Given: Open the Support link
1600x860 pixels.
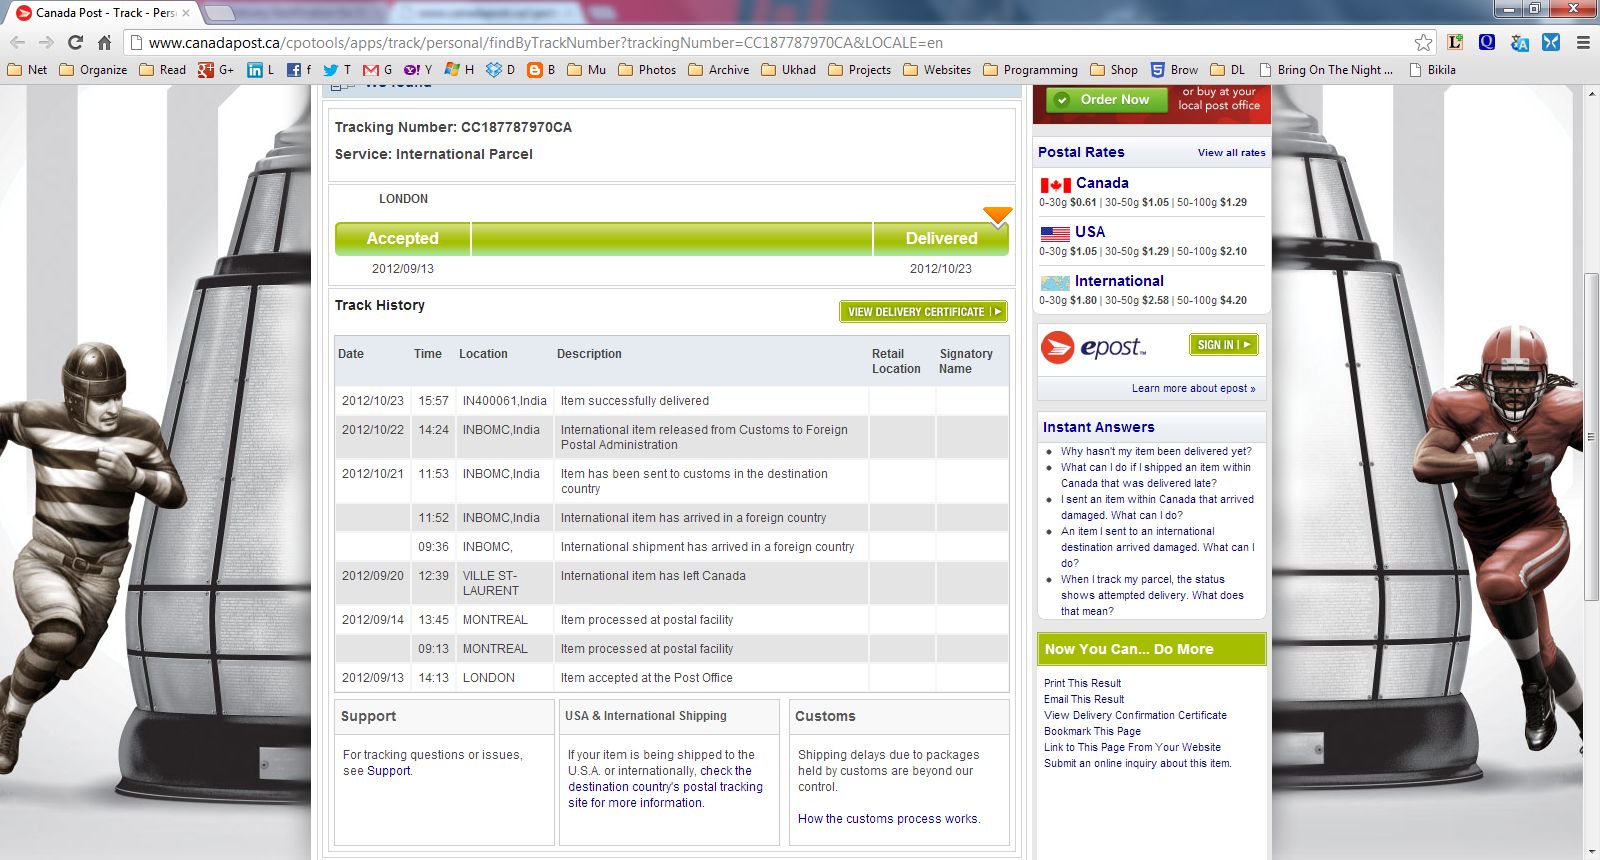Looking at the screenshot, I should [x=388, y=771].
